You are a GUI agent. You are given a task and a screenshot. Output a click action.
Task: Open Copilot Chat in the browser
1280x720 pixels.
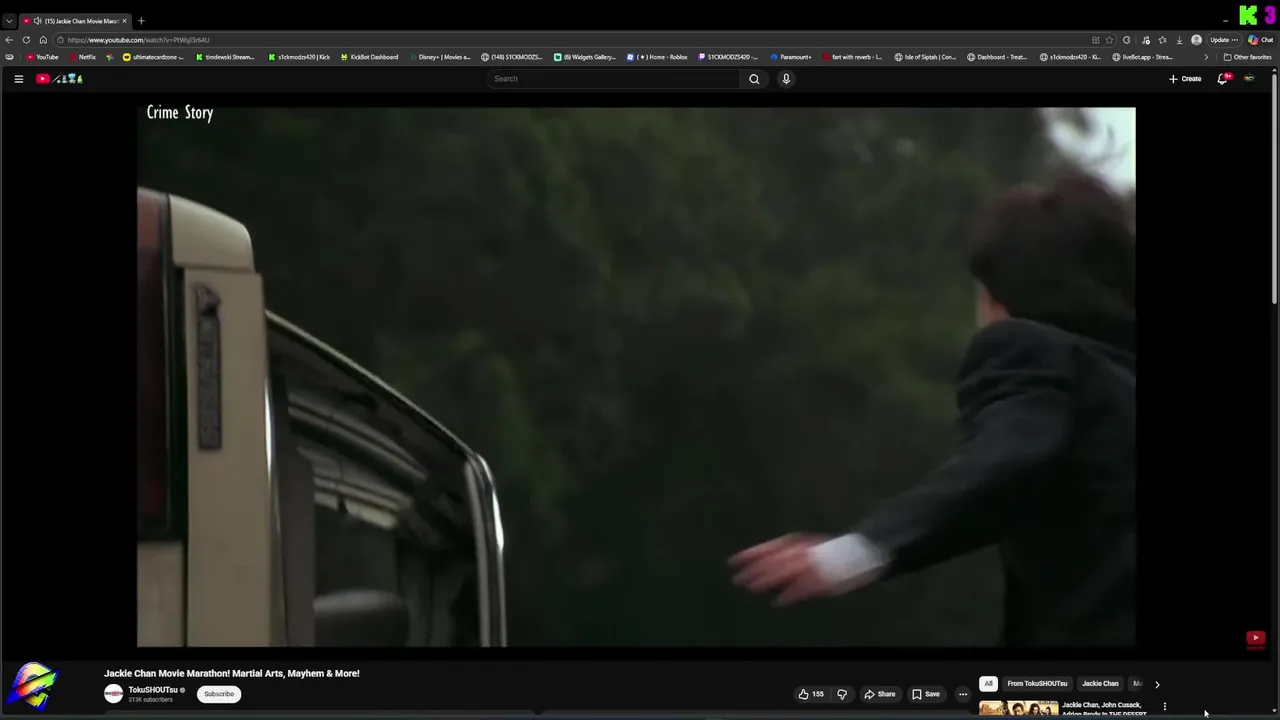[1260, 40]
